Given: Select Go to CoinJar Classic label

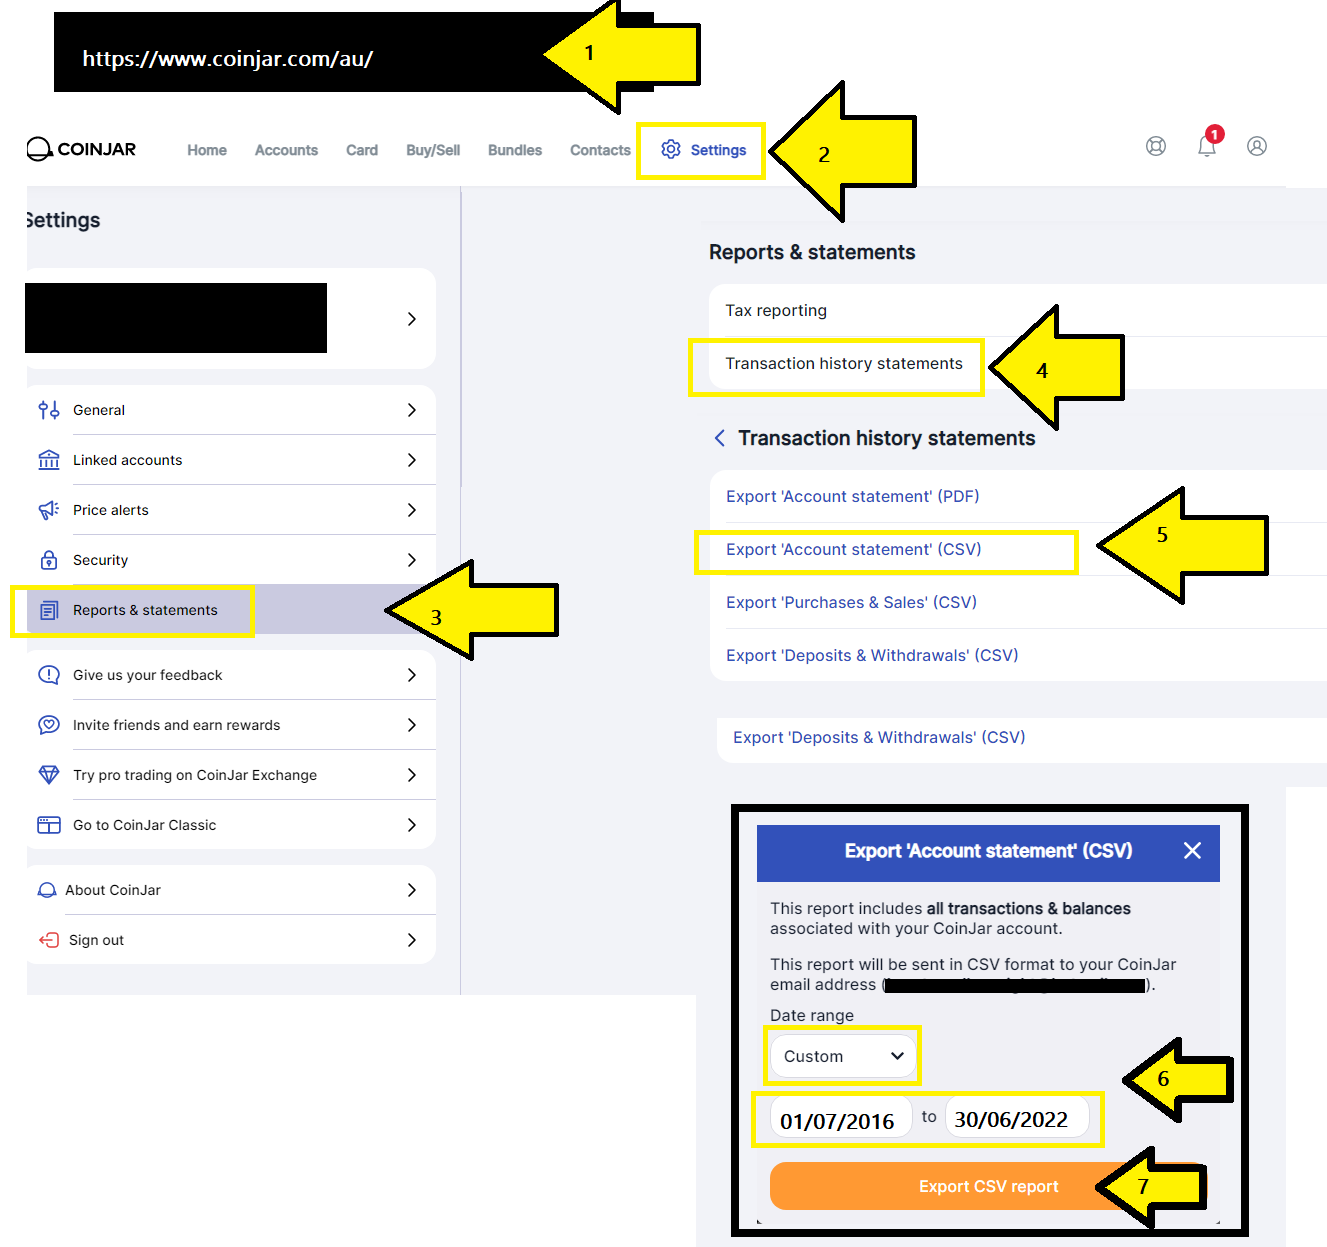Looking at the screenshot, I should point(145,825).
